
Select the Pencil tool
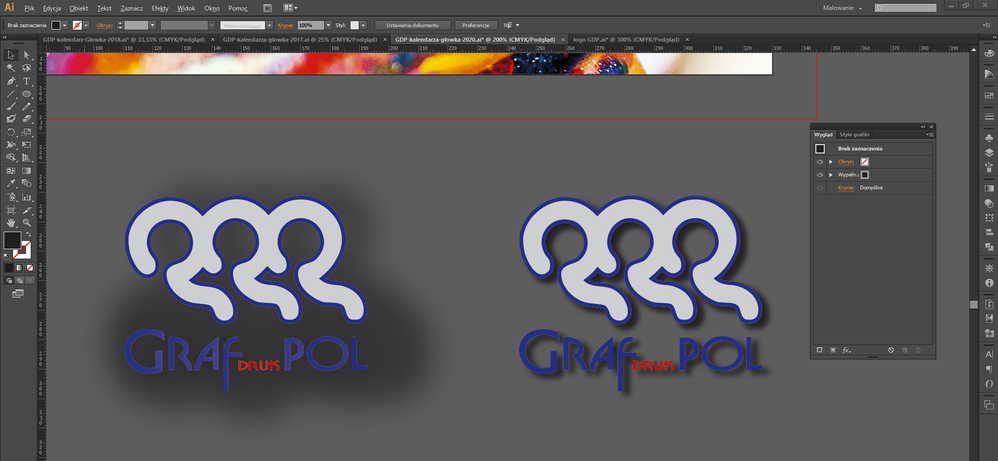coord(27,106)
